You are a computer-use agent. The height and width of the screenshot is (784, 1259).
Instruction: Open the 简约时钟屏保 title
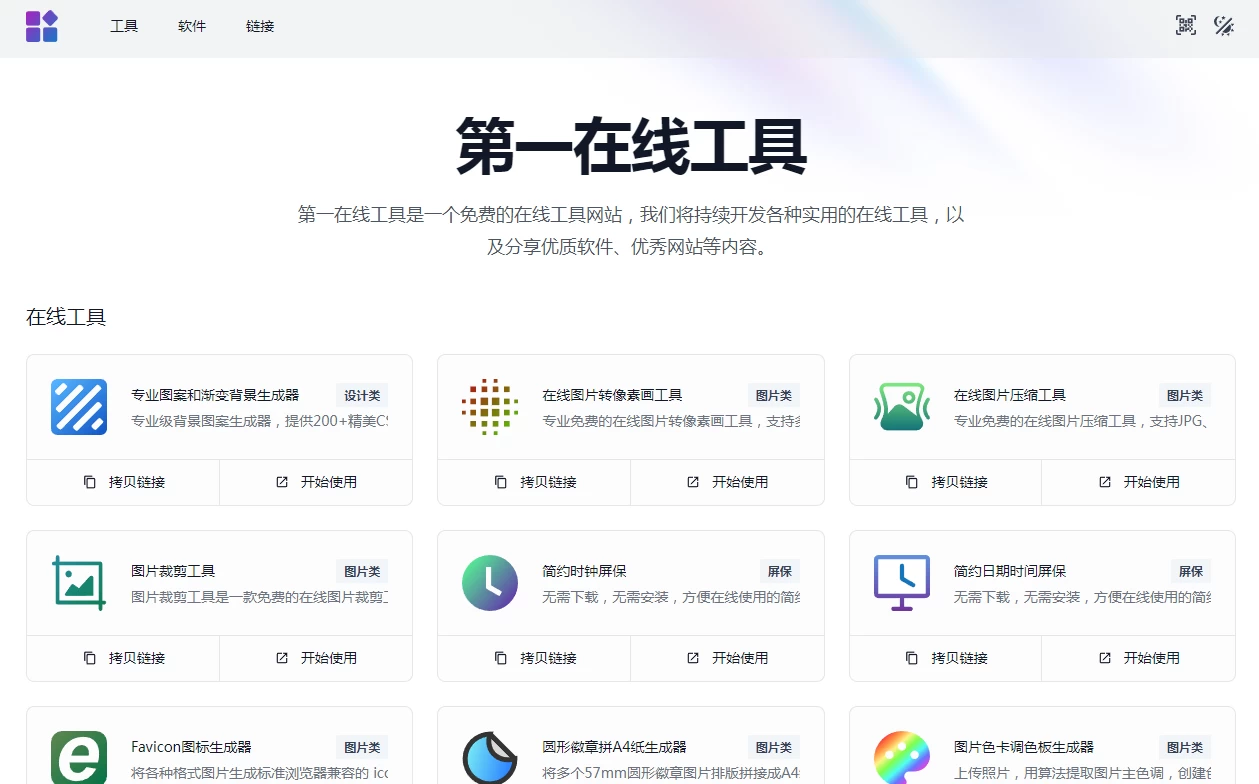584,571
